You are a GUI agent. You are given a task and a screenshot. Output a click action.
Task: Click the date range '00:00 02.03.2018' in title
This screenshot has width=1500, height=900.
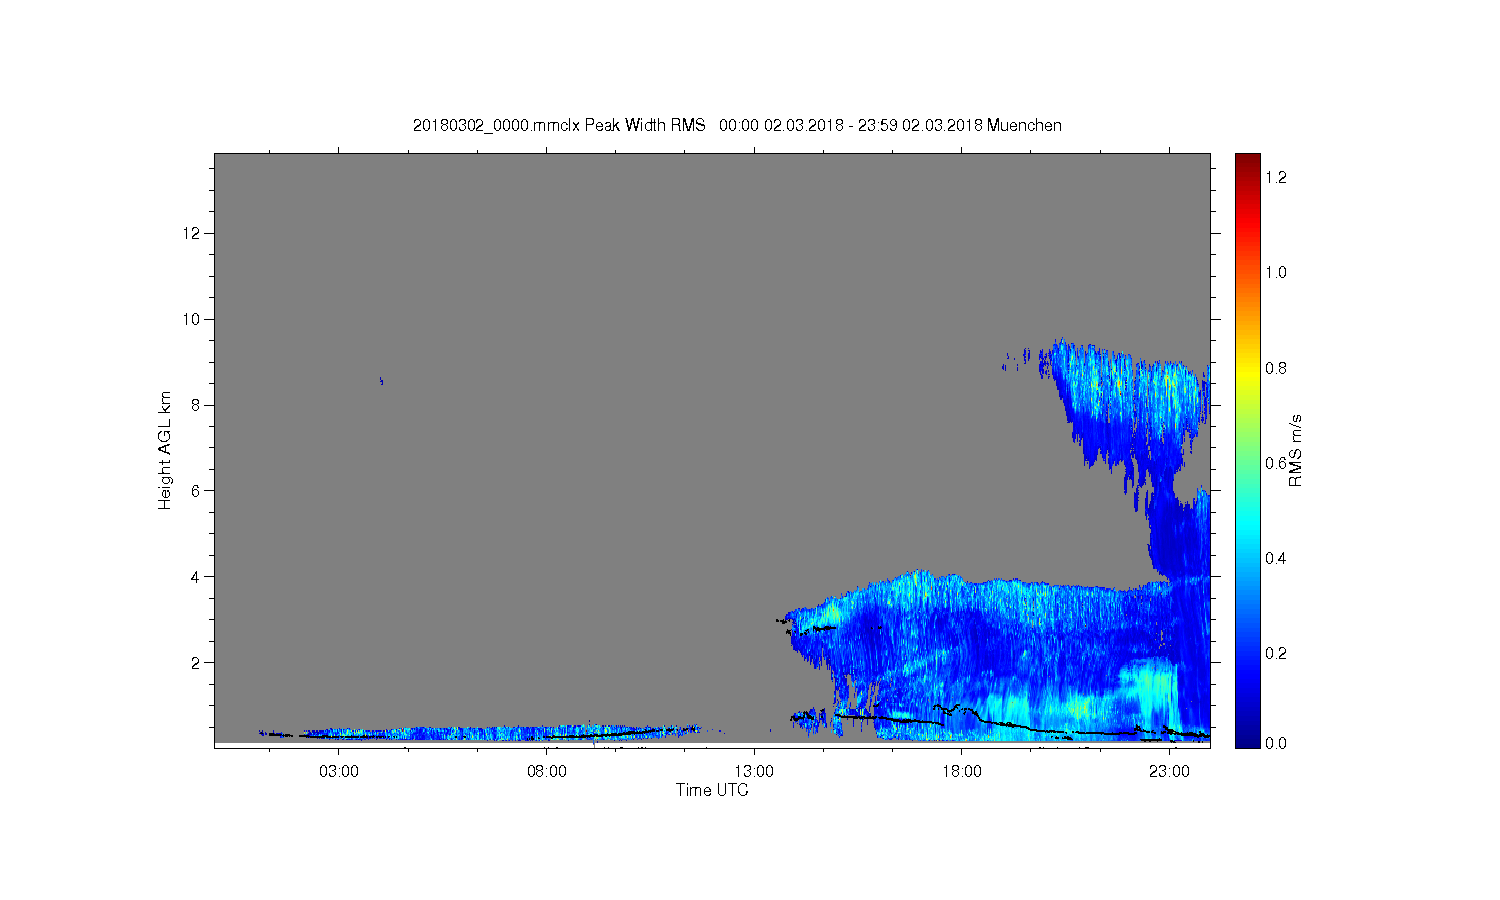[781, 125]
